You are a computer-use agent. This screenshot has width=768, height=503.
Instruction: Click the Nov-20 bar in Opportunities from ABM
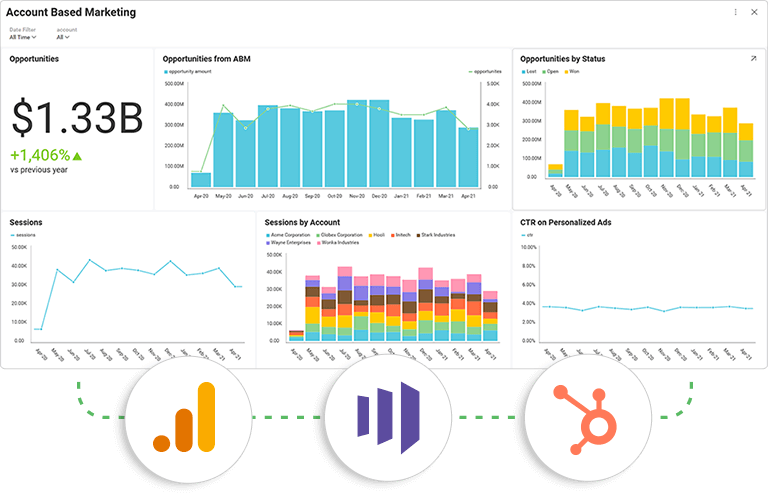[357, 144]
